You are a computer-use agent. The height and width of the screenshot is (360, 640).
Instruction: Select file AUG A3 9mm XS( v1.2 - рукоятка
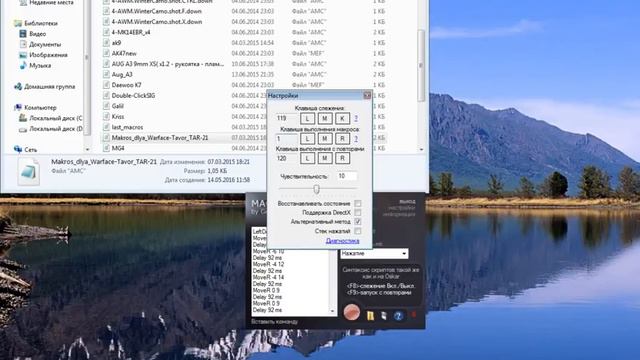point(168,64)
